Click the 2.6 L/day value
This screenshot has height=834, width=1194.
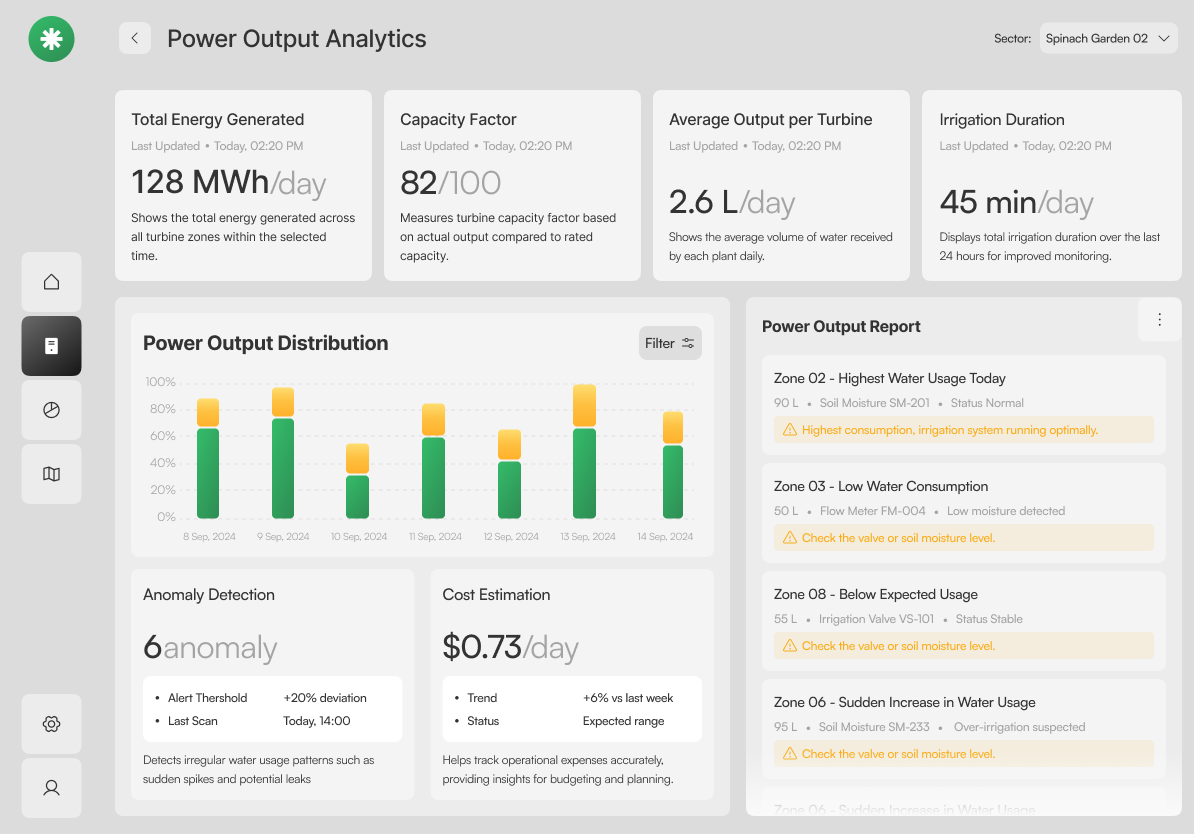click(x=732, y=203)
